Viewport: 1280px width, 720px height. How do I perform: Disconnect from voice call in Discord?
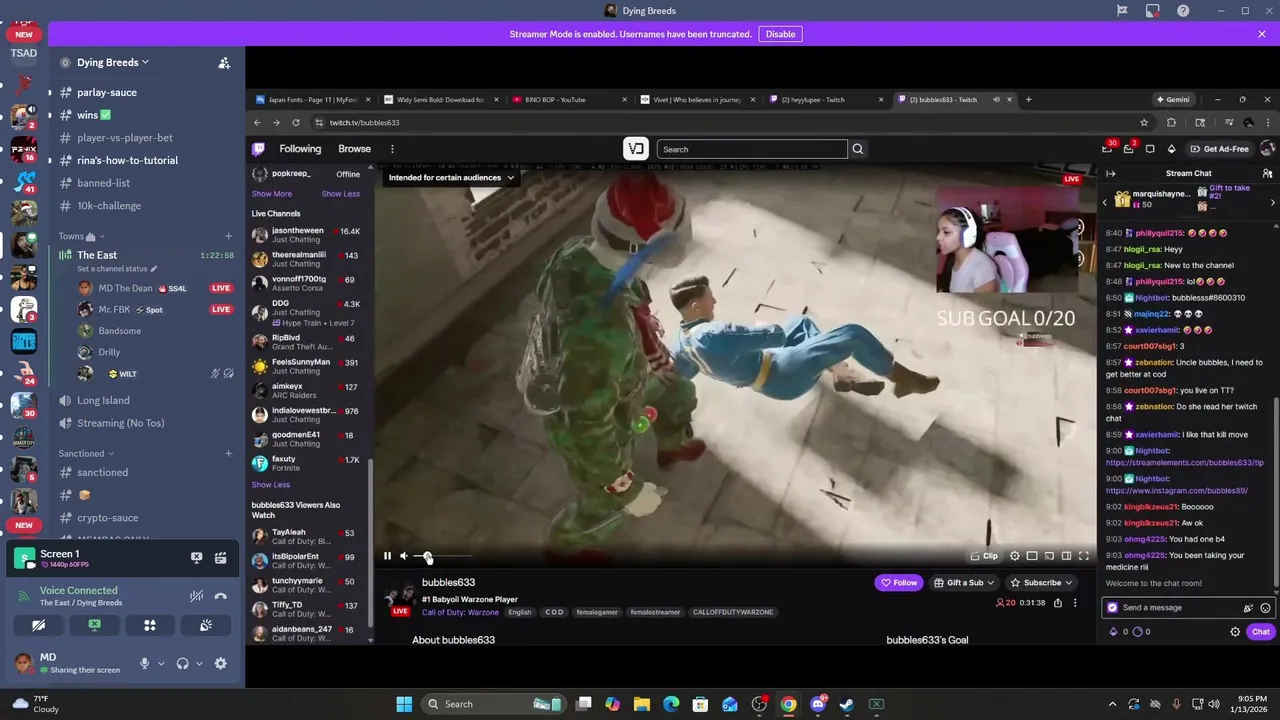[x=221, y=596]
